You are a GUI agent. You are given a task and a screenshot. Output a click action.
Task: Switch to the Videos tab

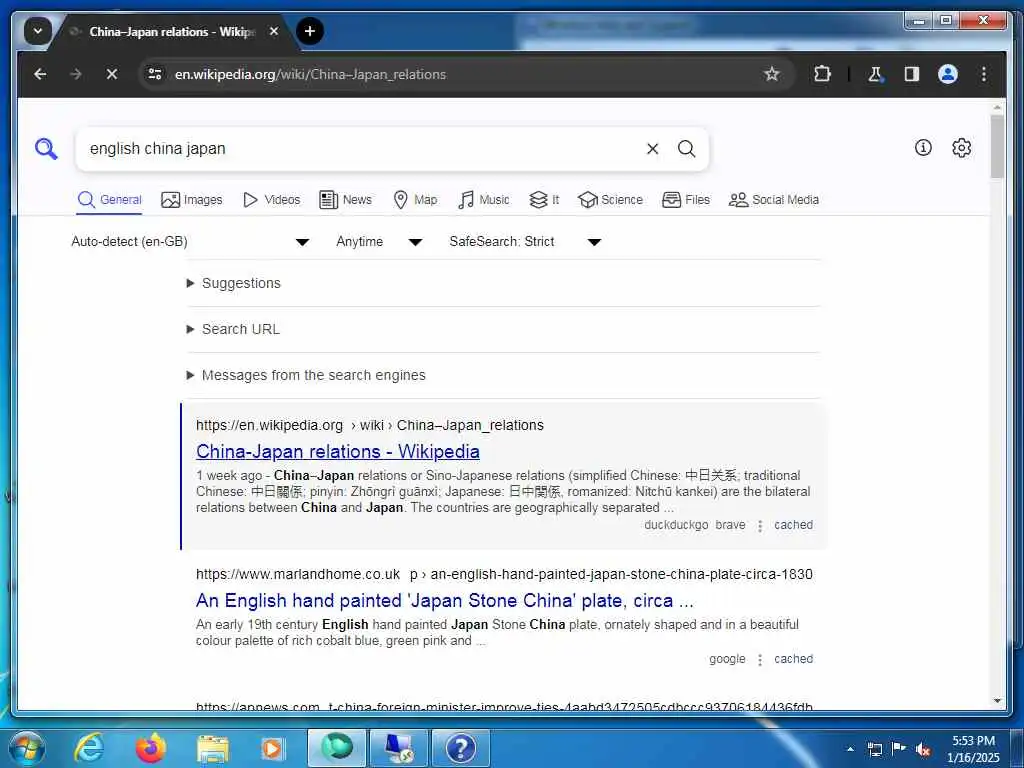(271, 200)
